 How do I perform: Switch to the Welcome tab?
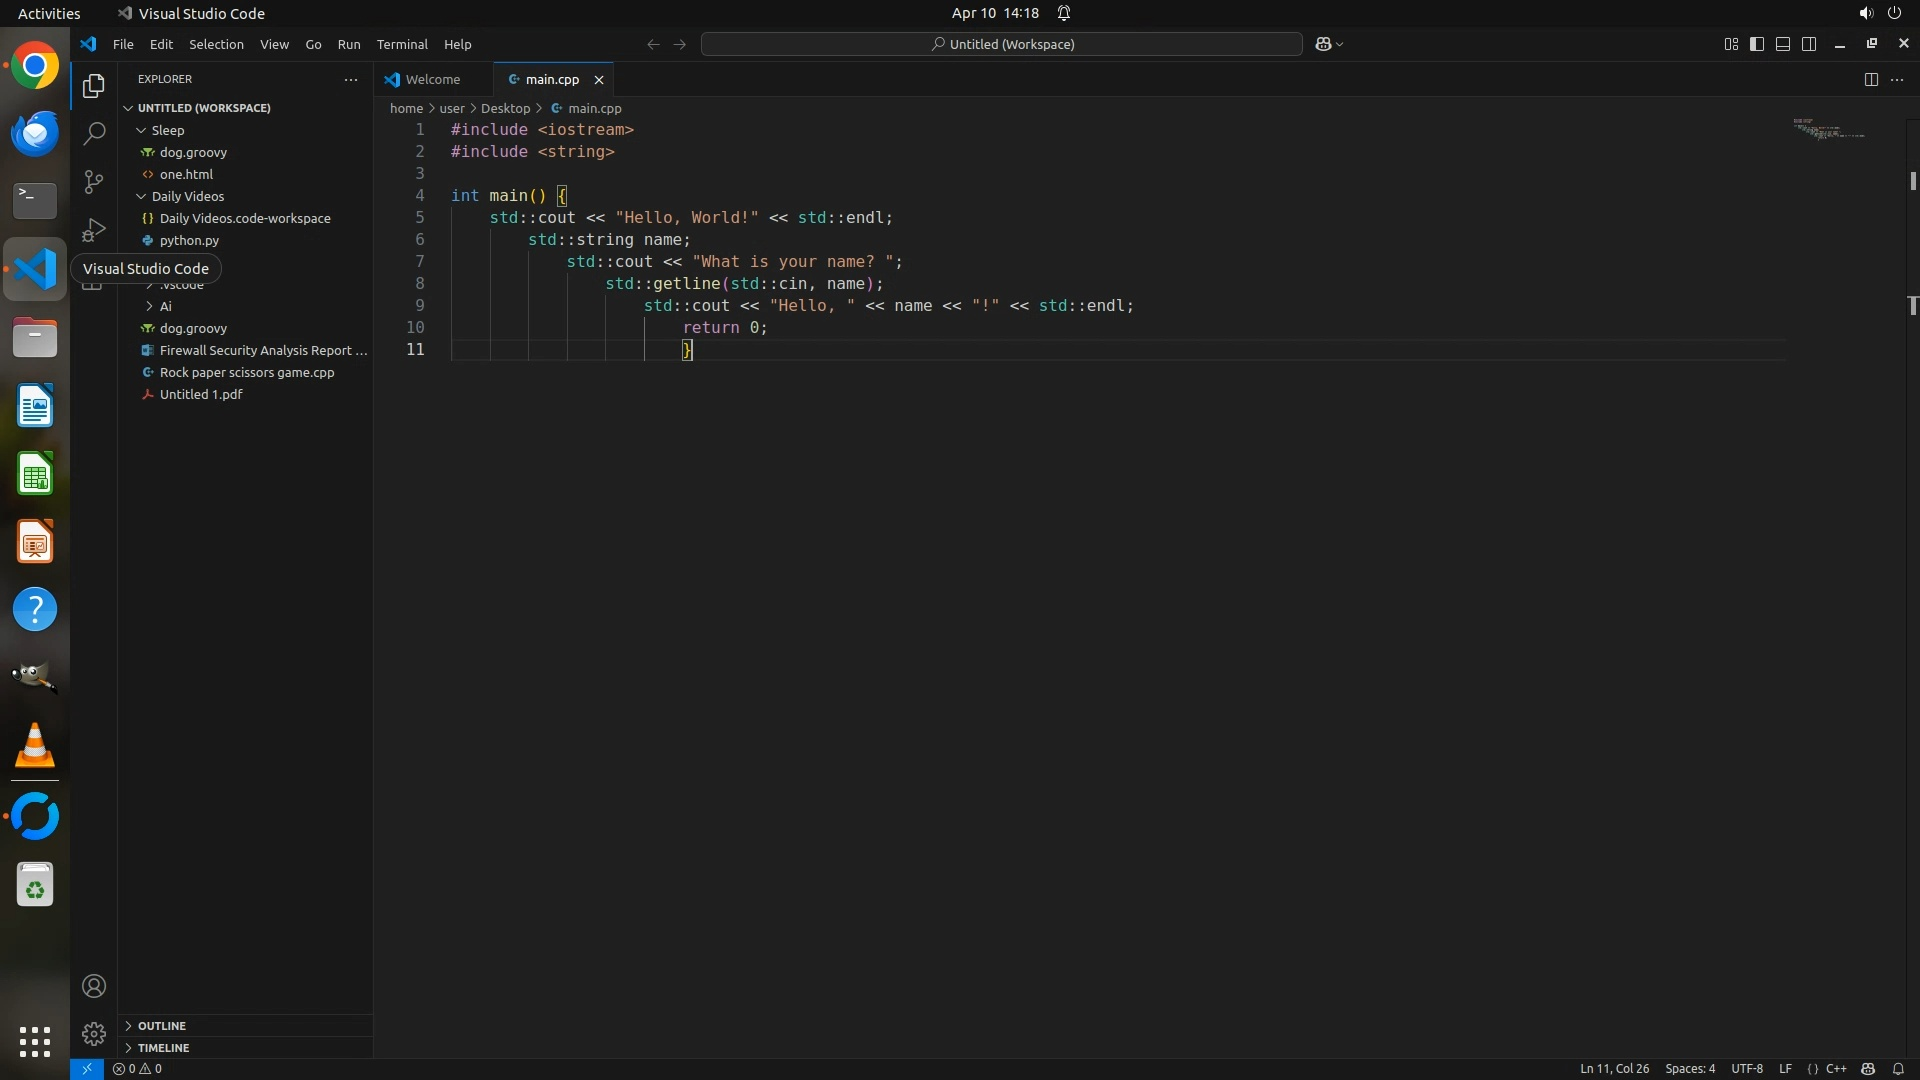(432, 79)
